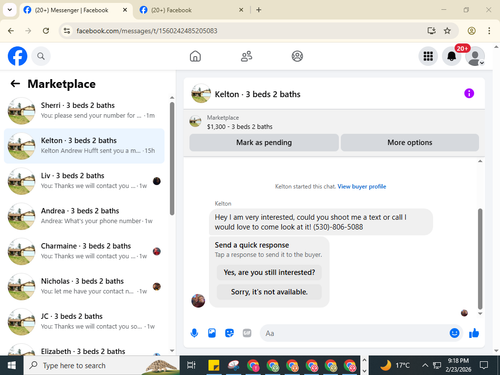Click the back arrow beside Marketplace

click(15, 84)
